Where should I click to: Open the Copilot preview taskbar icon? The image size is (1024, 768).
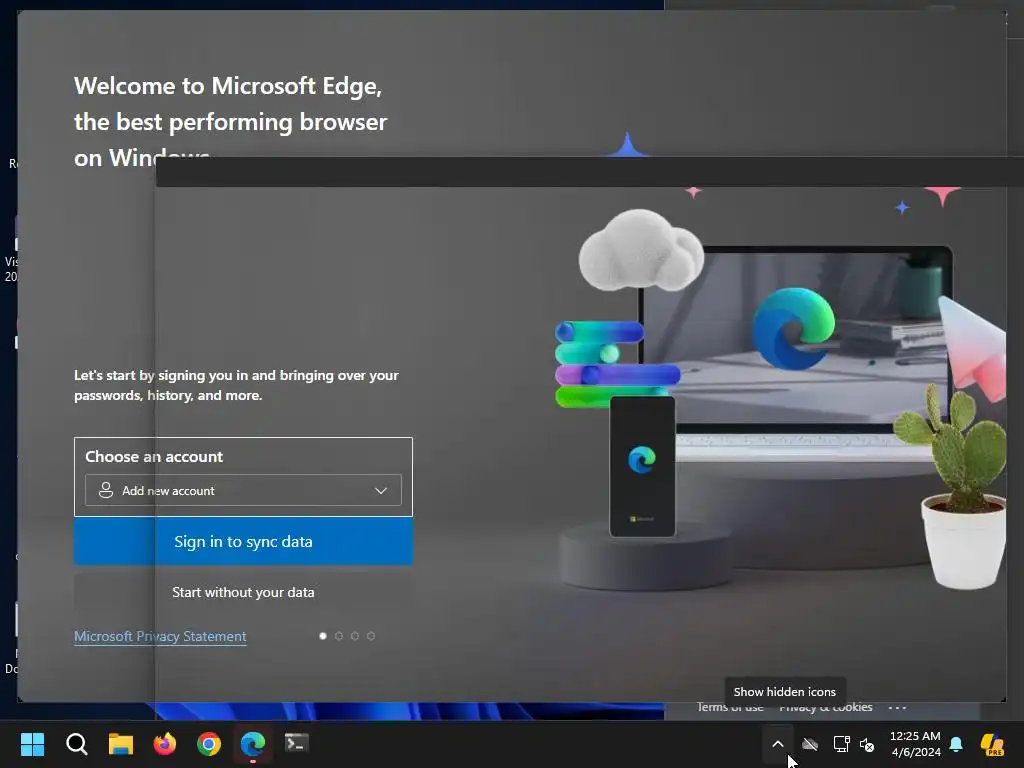pos(992,744)
